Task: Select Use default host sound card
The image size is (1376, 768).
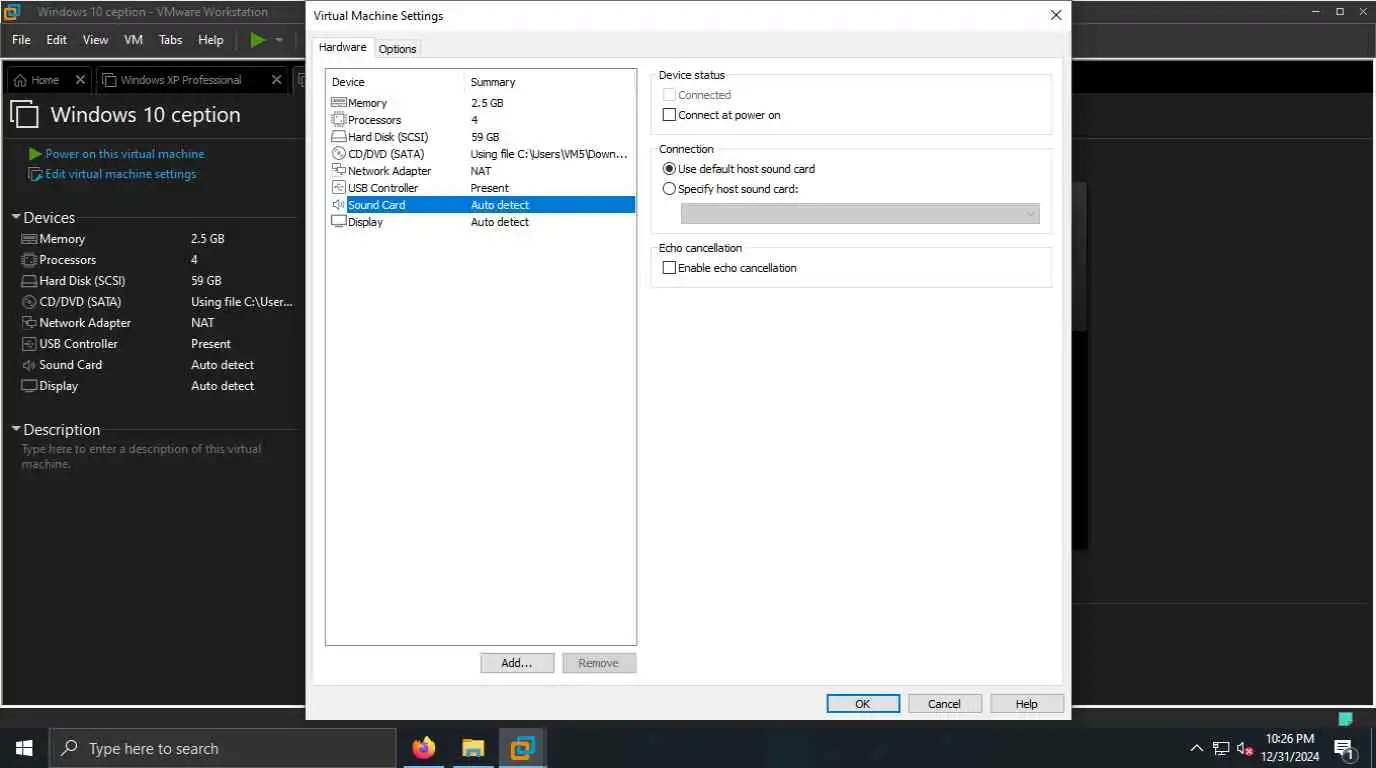Action: 670,169
